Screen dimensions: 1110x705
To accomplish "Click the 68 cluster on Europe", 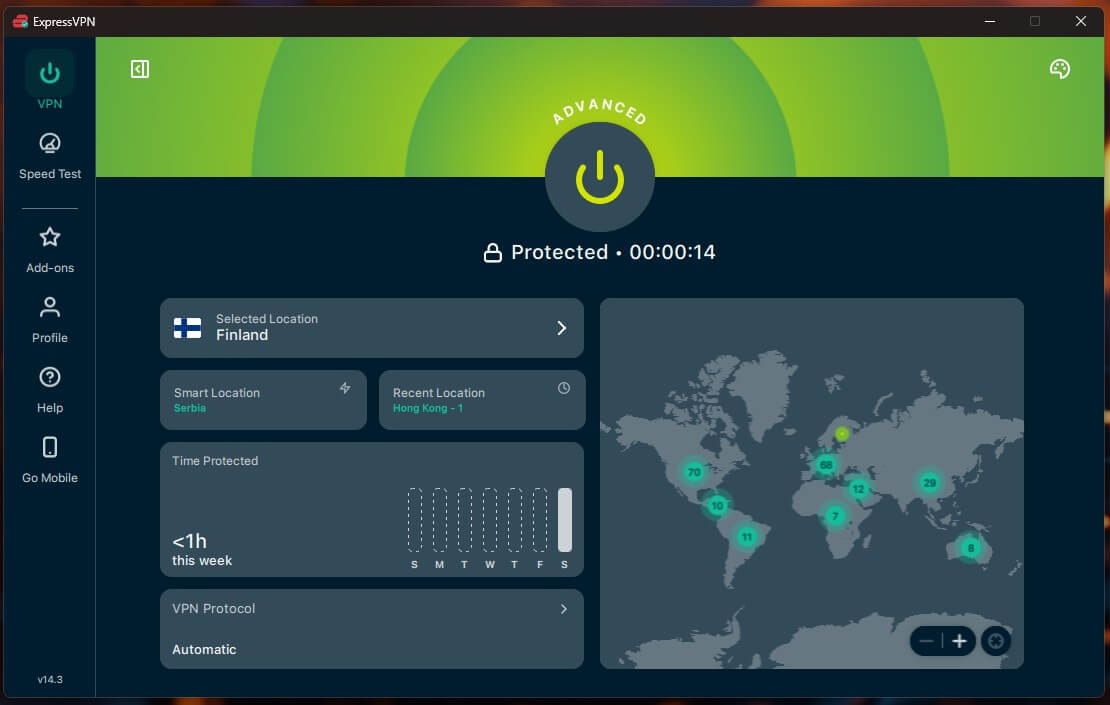I will click(x=825, y=465).
